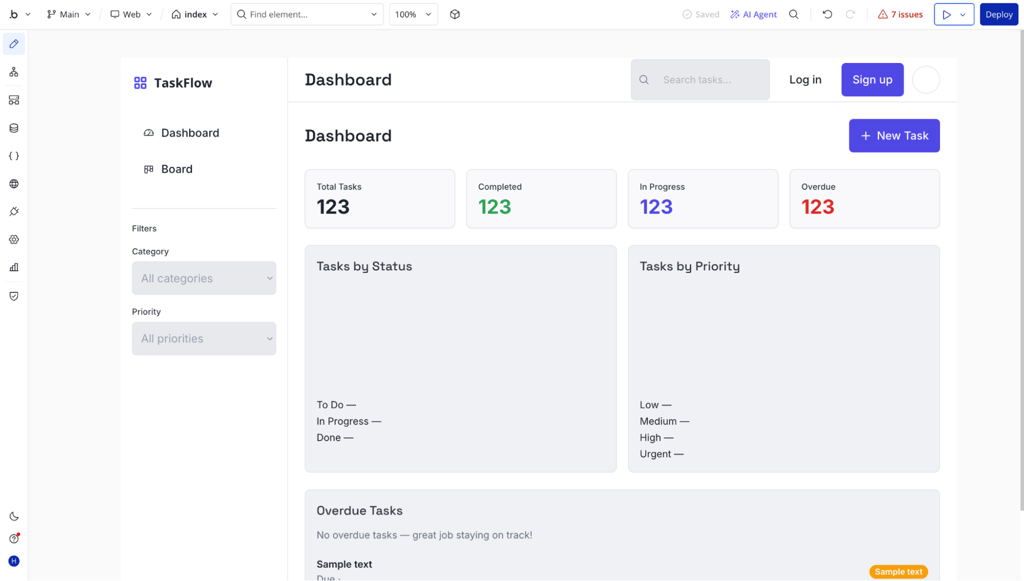1024x581 pixels.
Task: Open the curly braces Backend icon
Action: coord(14,156)
